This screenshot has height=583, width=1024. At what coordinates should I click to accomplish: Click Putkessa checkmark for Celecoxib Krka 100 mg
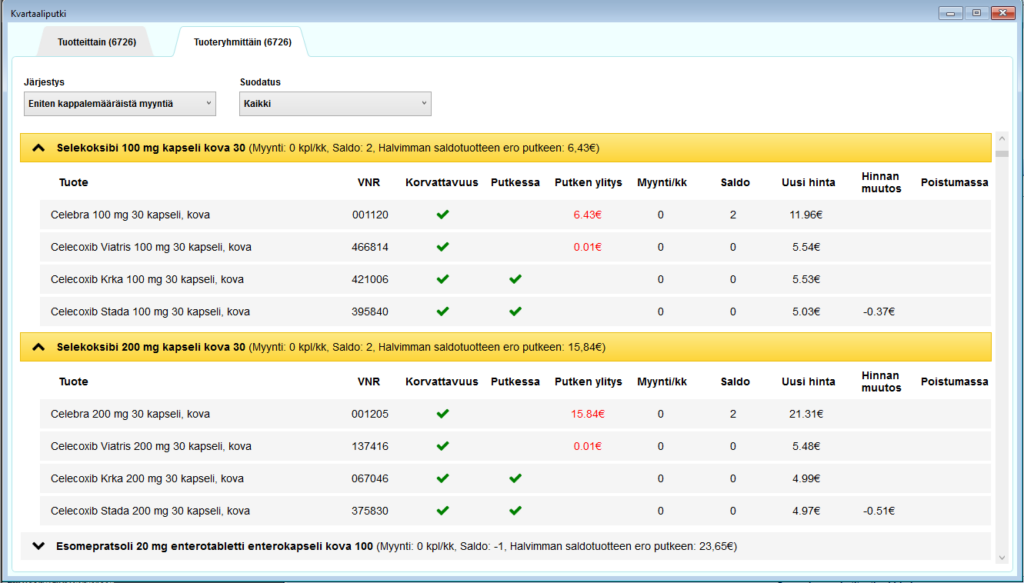click(x=515, y=279)
